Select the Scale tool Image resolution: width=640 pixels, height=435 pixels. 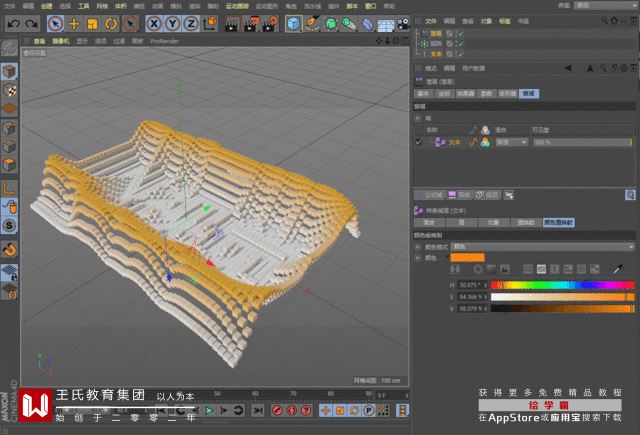pos(92,24)
